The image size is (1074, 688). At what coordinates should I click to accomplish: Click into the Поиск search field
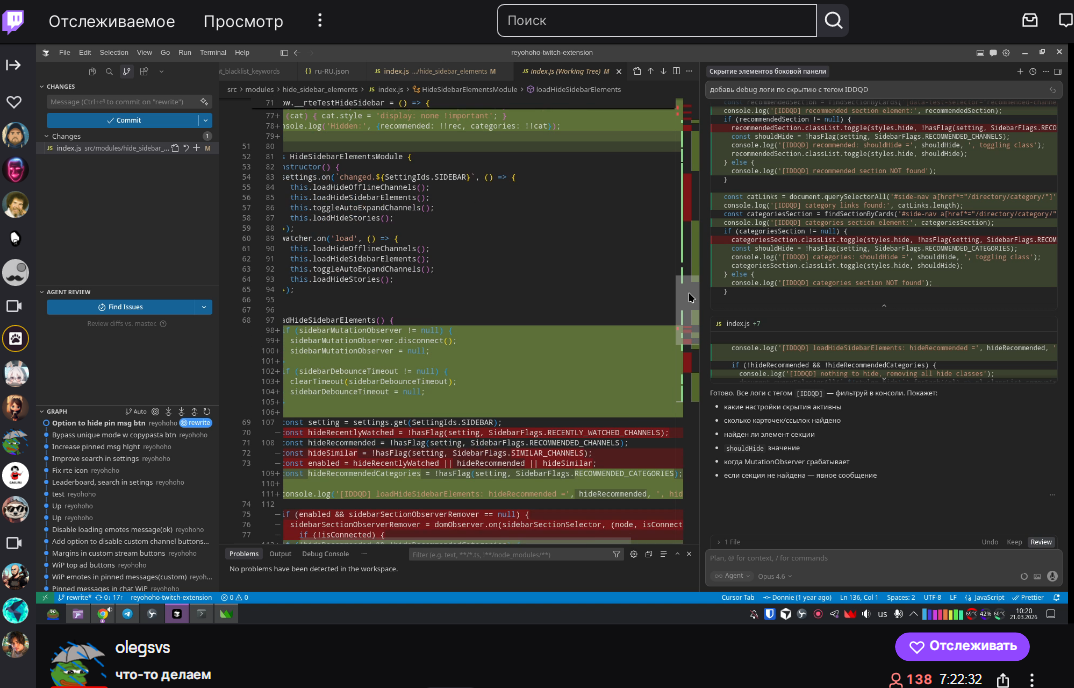[x=657, y=21]
